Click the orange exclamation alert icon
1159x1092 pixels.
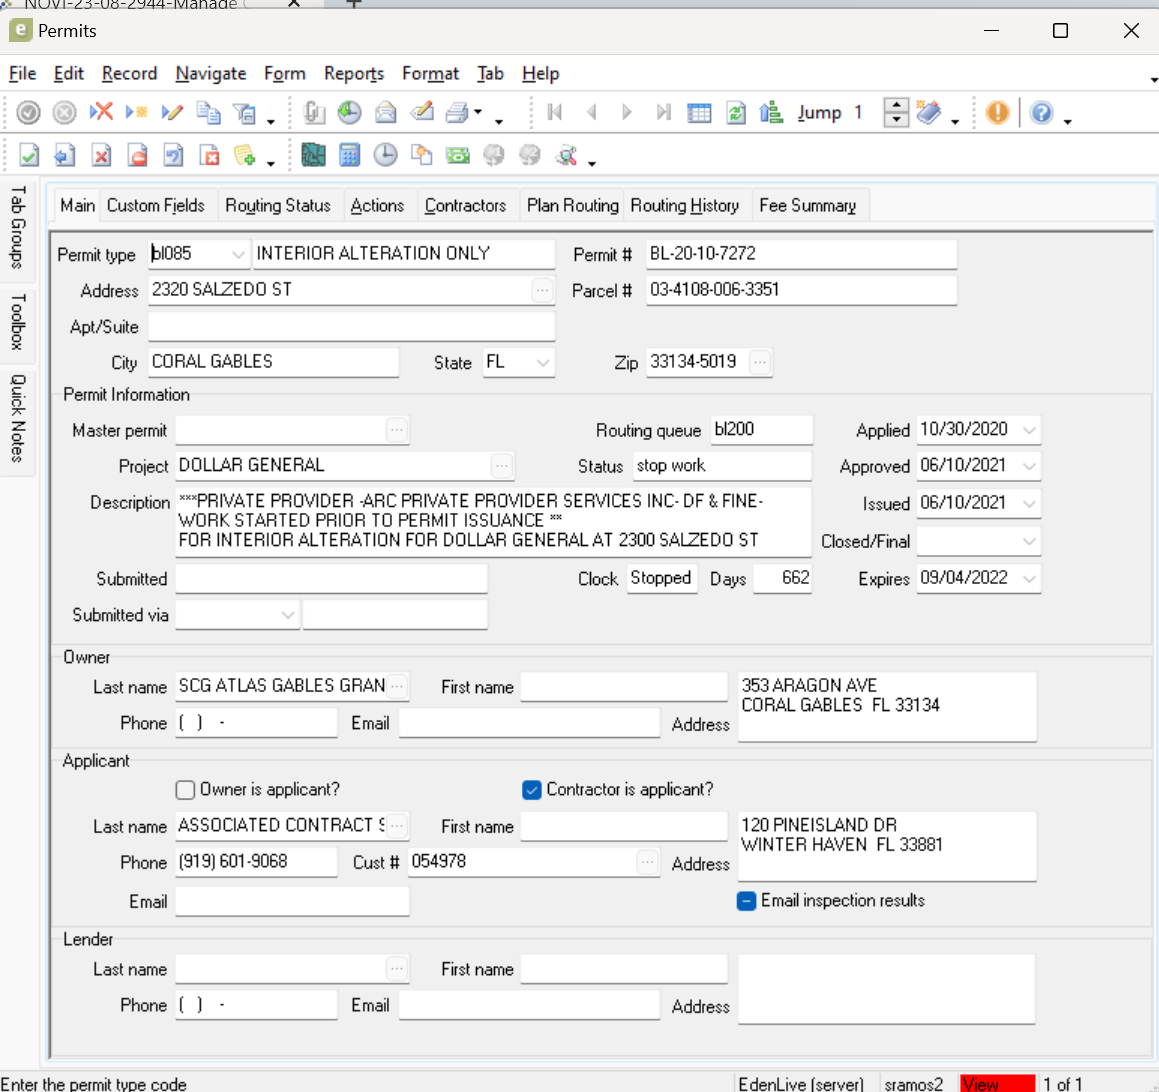coord(997,113)
